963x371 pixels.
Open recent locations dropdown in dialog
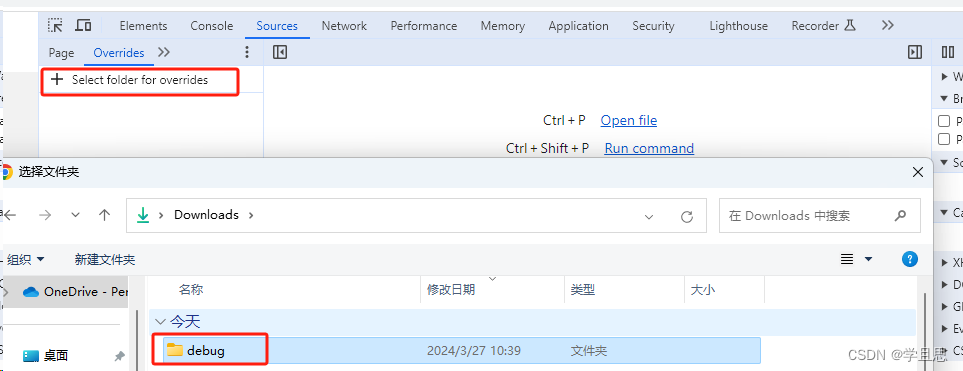tap(76, 215)
